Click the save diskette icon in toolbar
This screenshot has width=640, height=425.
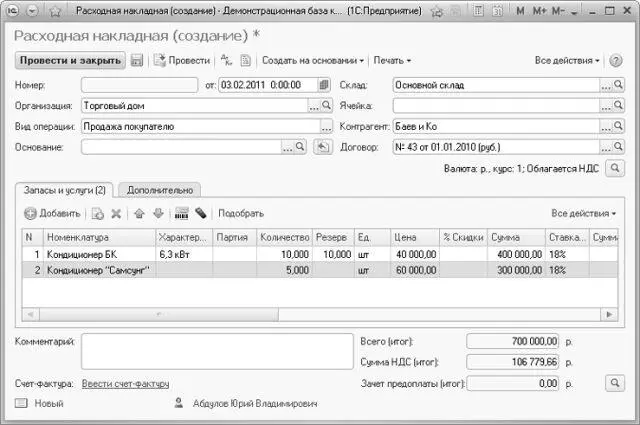click(x=137, y=60)
